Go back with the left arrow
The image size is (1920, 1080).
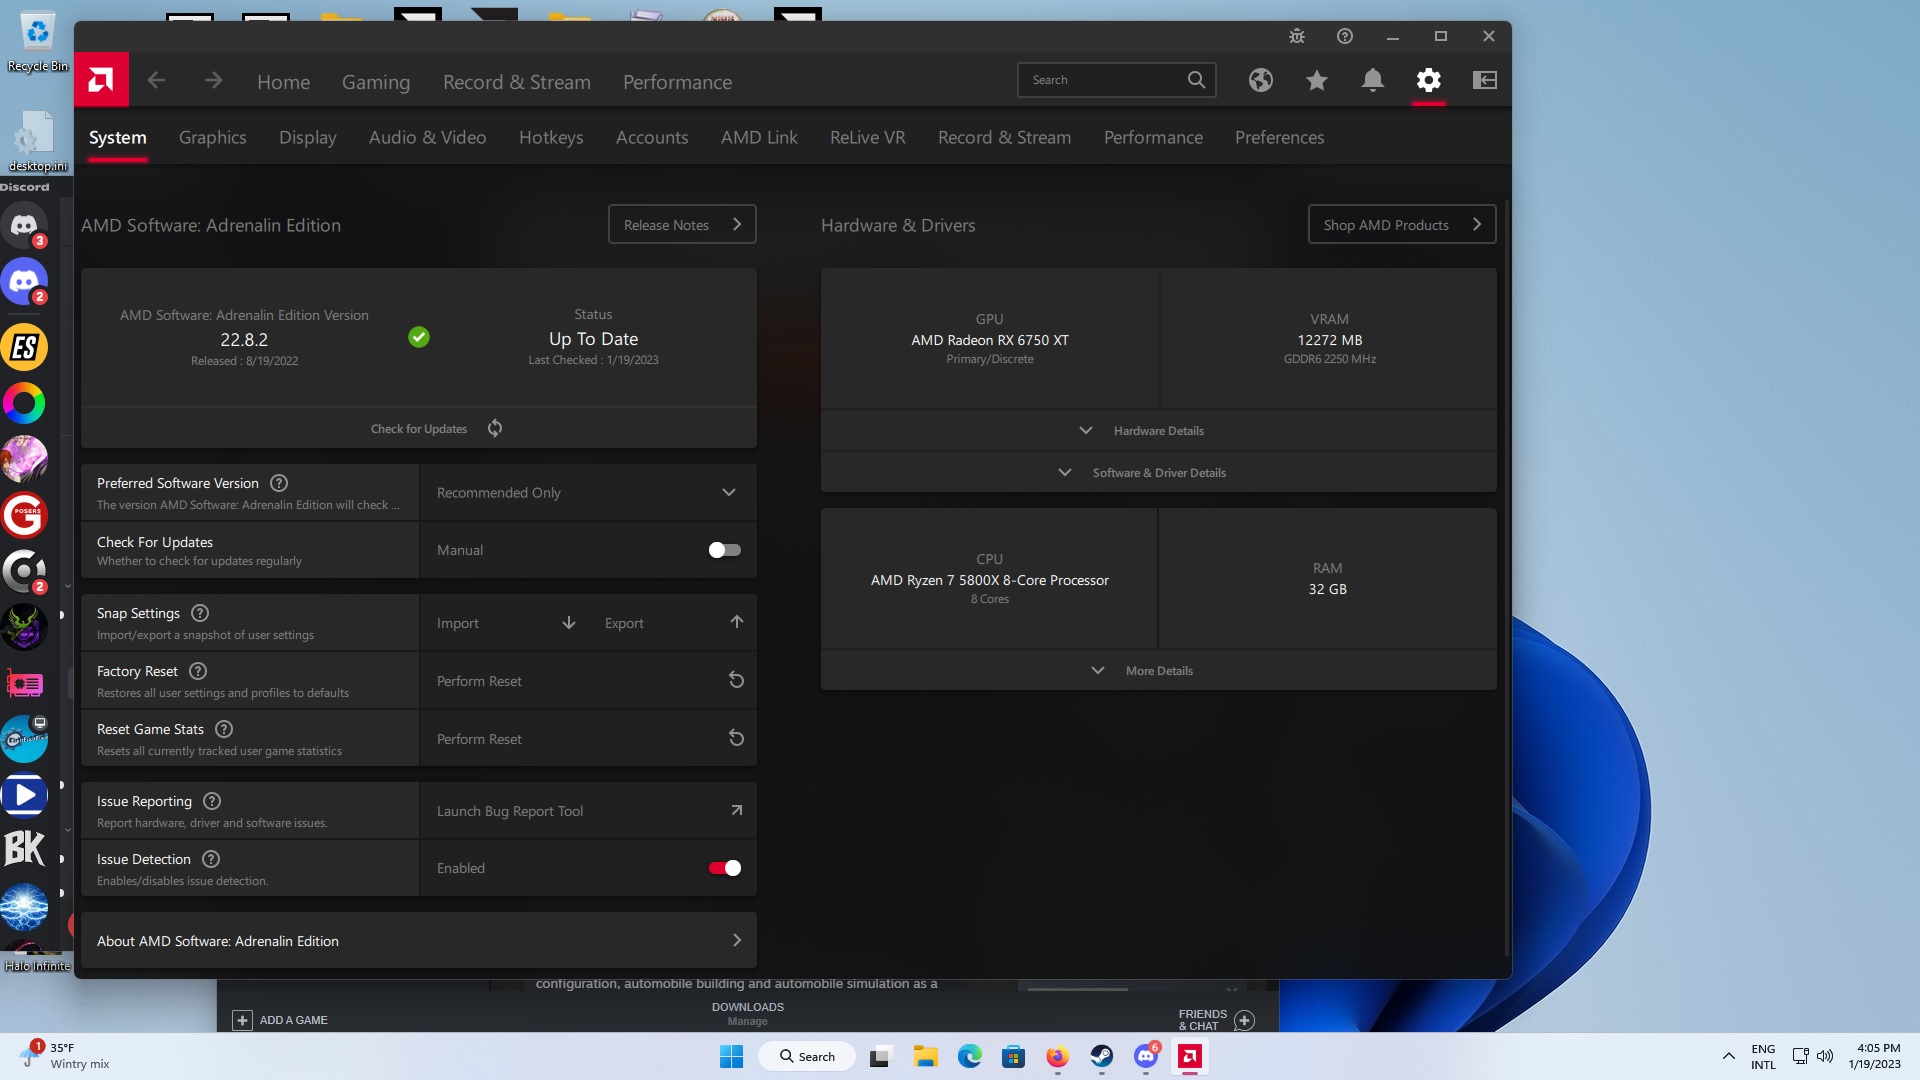[156, 81]
